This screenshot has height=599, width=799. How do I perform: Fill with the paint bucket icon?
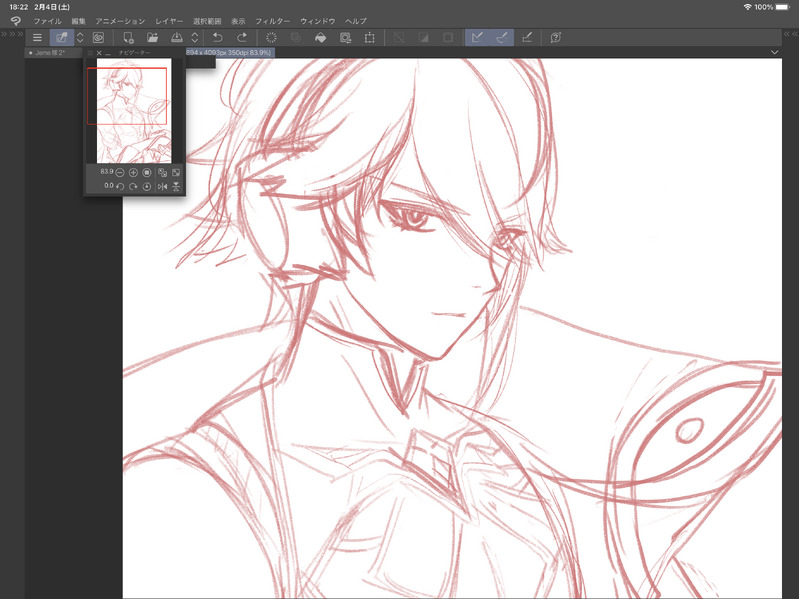[x=321, y=37]
